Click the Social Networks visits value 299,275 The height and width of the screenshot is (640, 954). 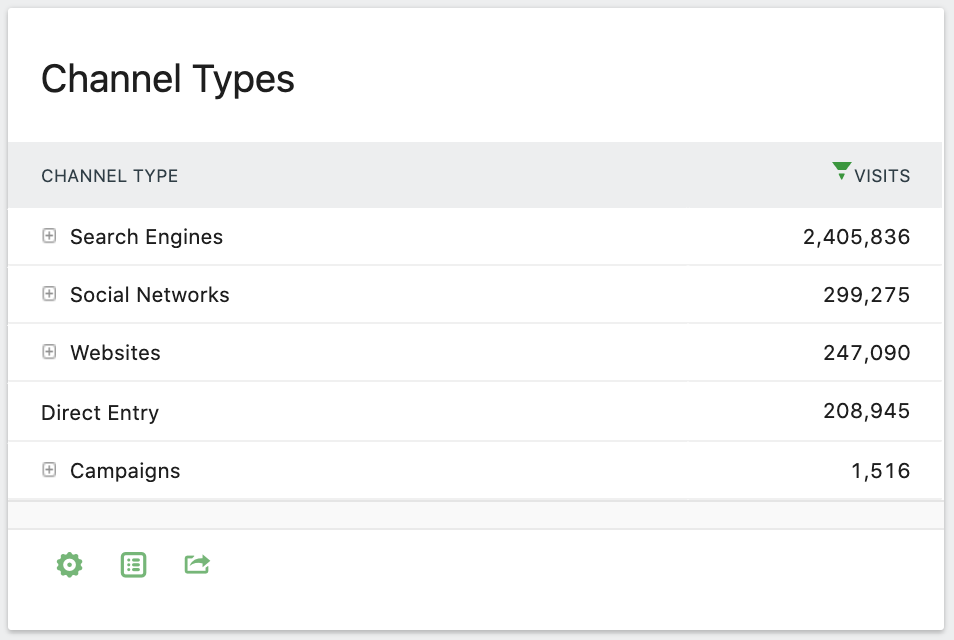866,294
